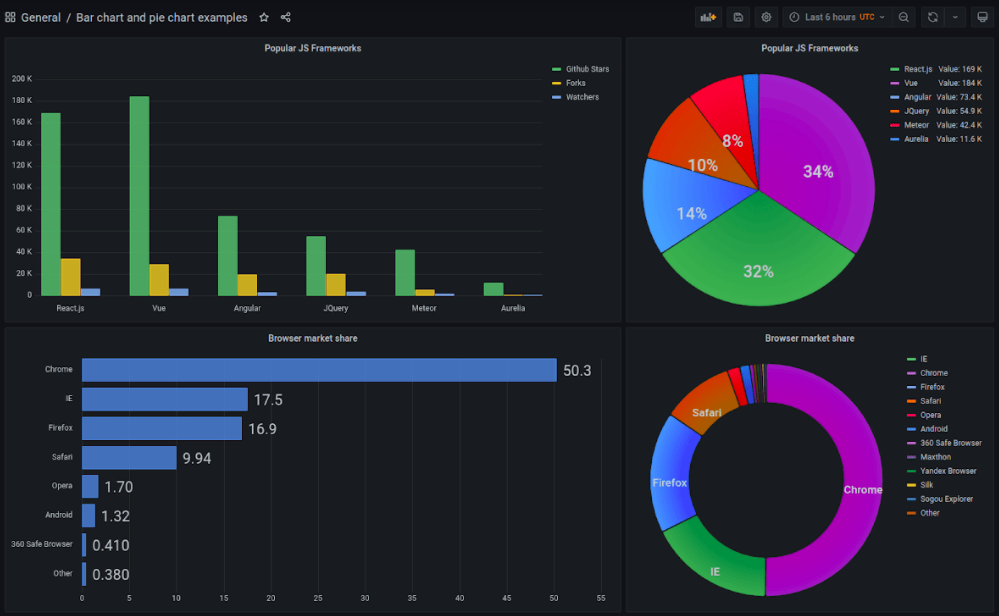Save the dashboard with disk icon

738,17
